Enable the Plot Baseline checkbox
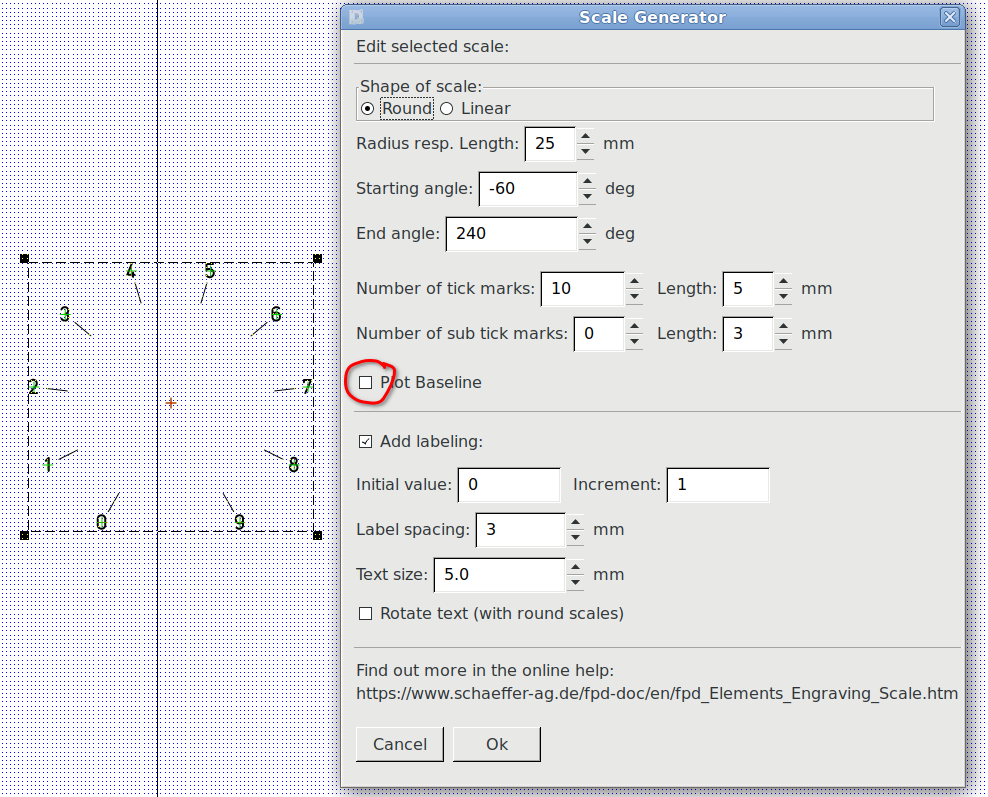Image resolution: width=988 pixels, height=797 pixels. pyautogui.click(x=365, y=382)
